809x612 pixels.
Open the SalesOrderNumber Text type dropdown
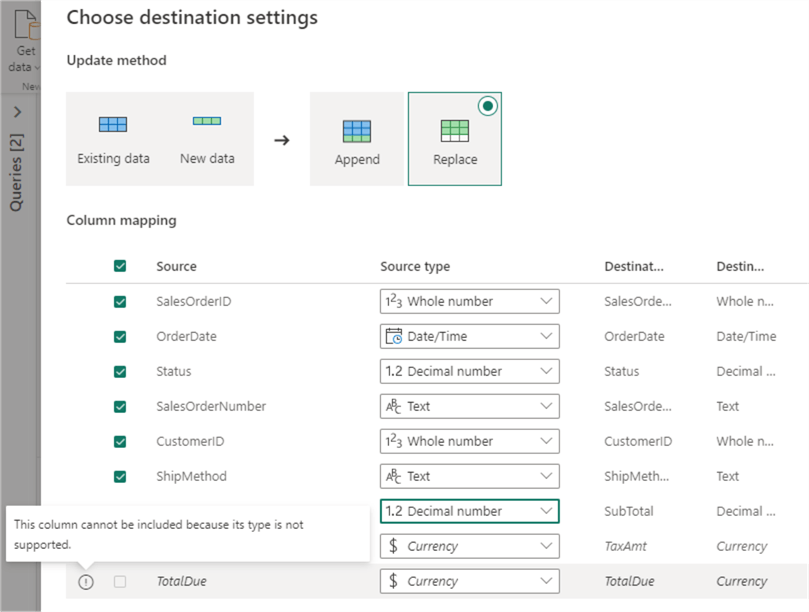coord(546,406)
